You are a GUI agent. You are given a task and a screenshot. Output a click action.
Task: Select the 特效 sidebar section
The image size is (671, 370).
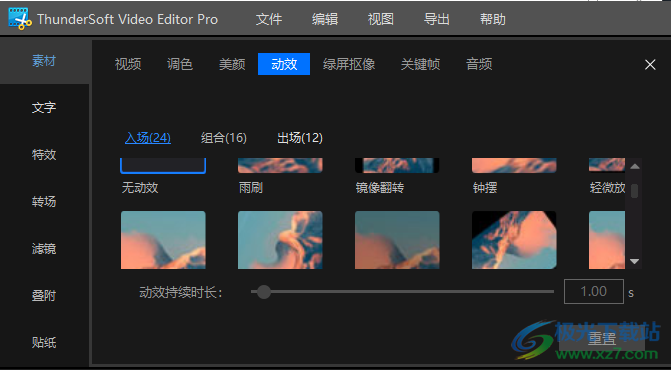click(44, 155)
